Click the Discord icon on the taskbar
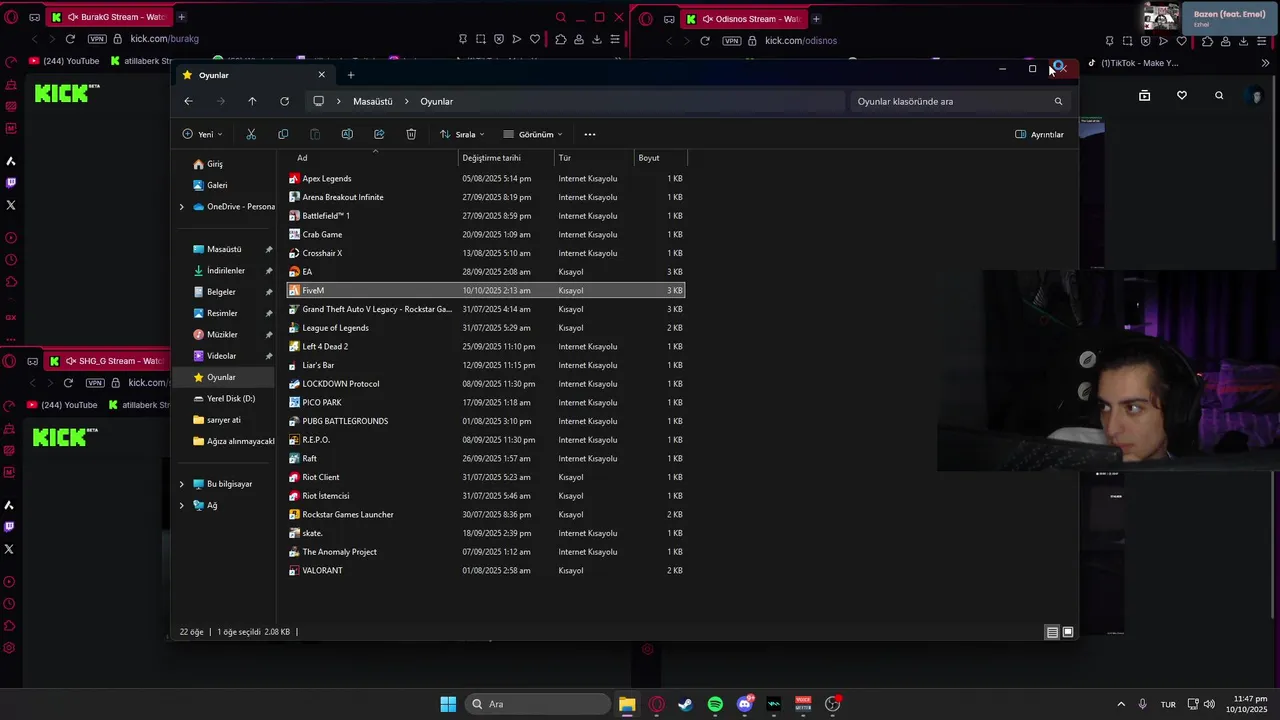The height and width of the screenshot is (720, 1280). (x=744, y=704)
